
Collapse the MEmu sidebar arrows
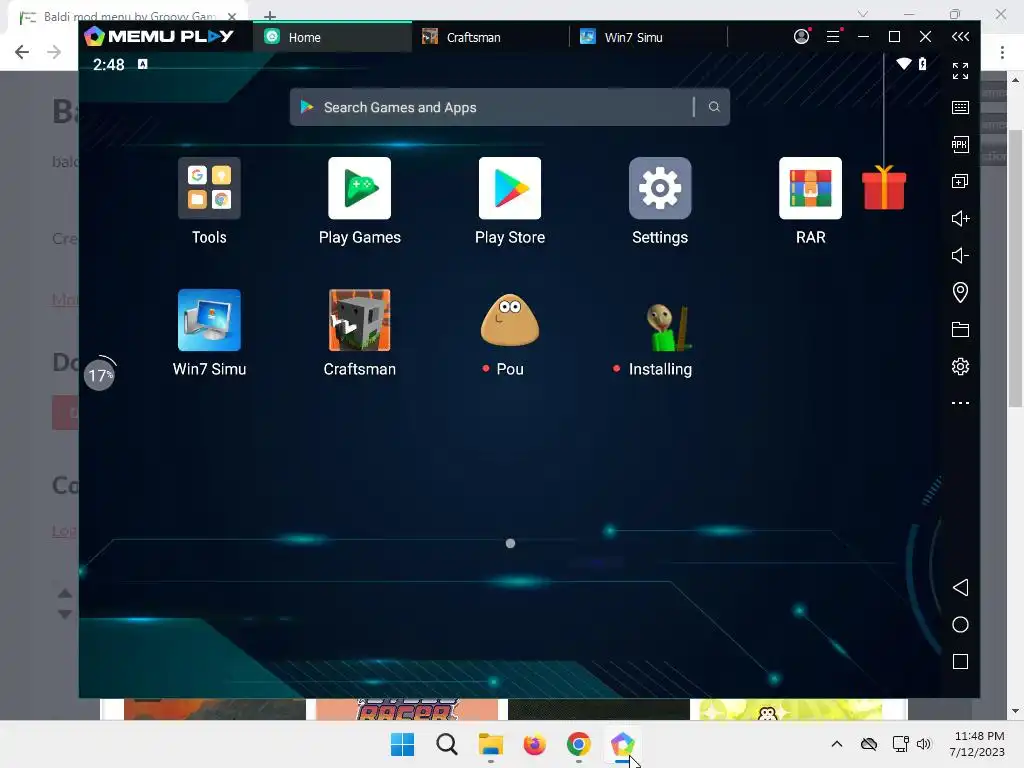tap(960, 37)
